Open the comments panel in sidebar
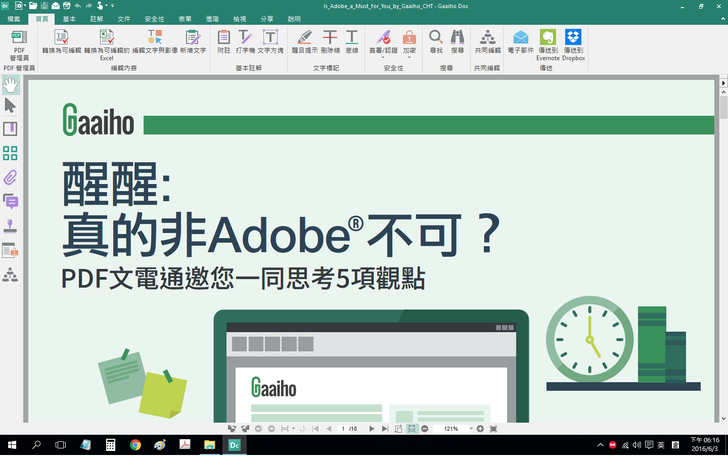728x457 pixels. pos(10,202)
